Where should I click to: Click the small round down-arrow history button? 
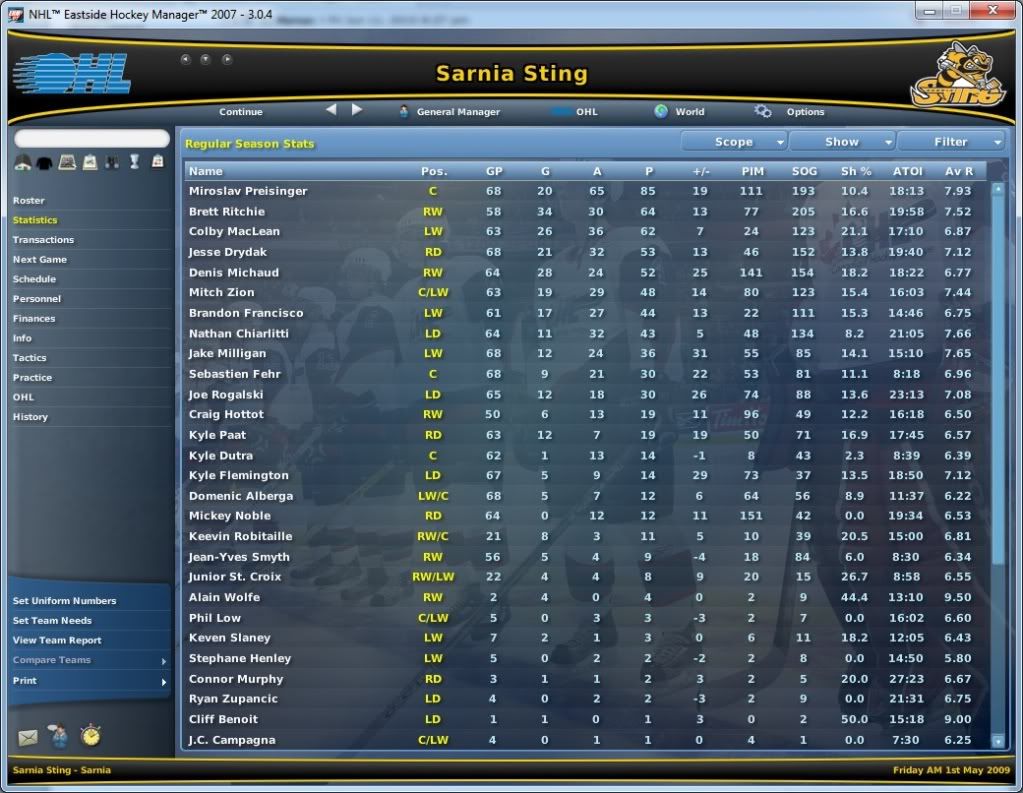pos(206,59)
